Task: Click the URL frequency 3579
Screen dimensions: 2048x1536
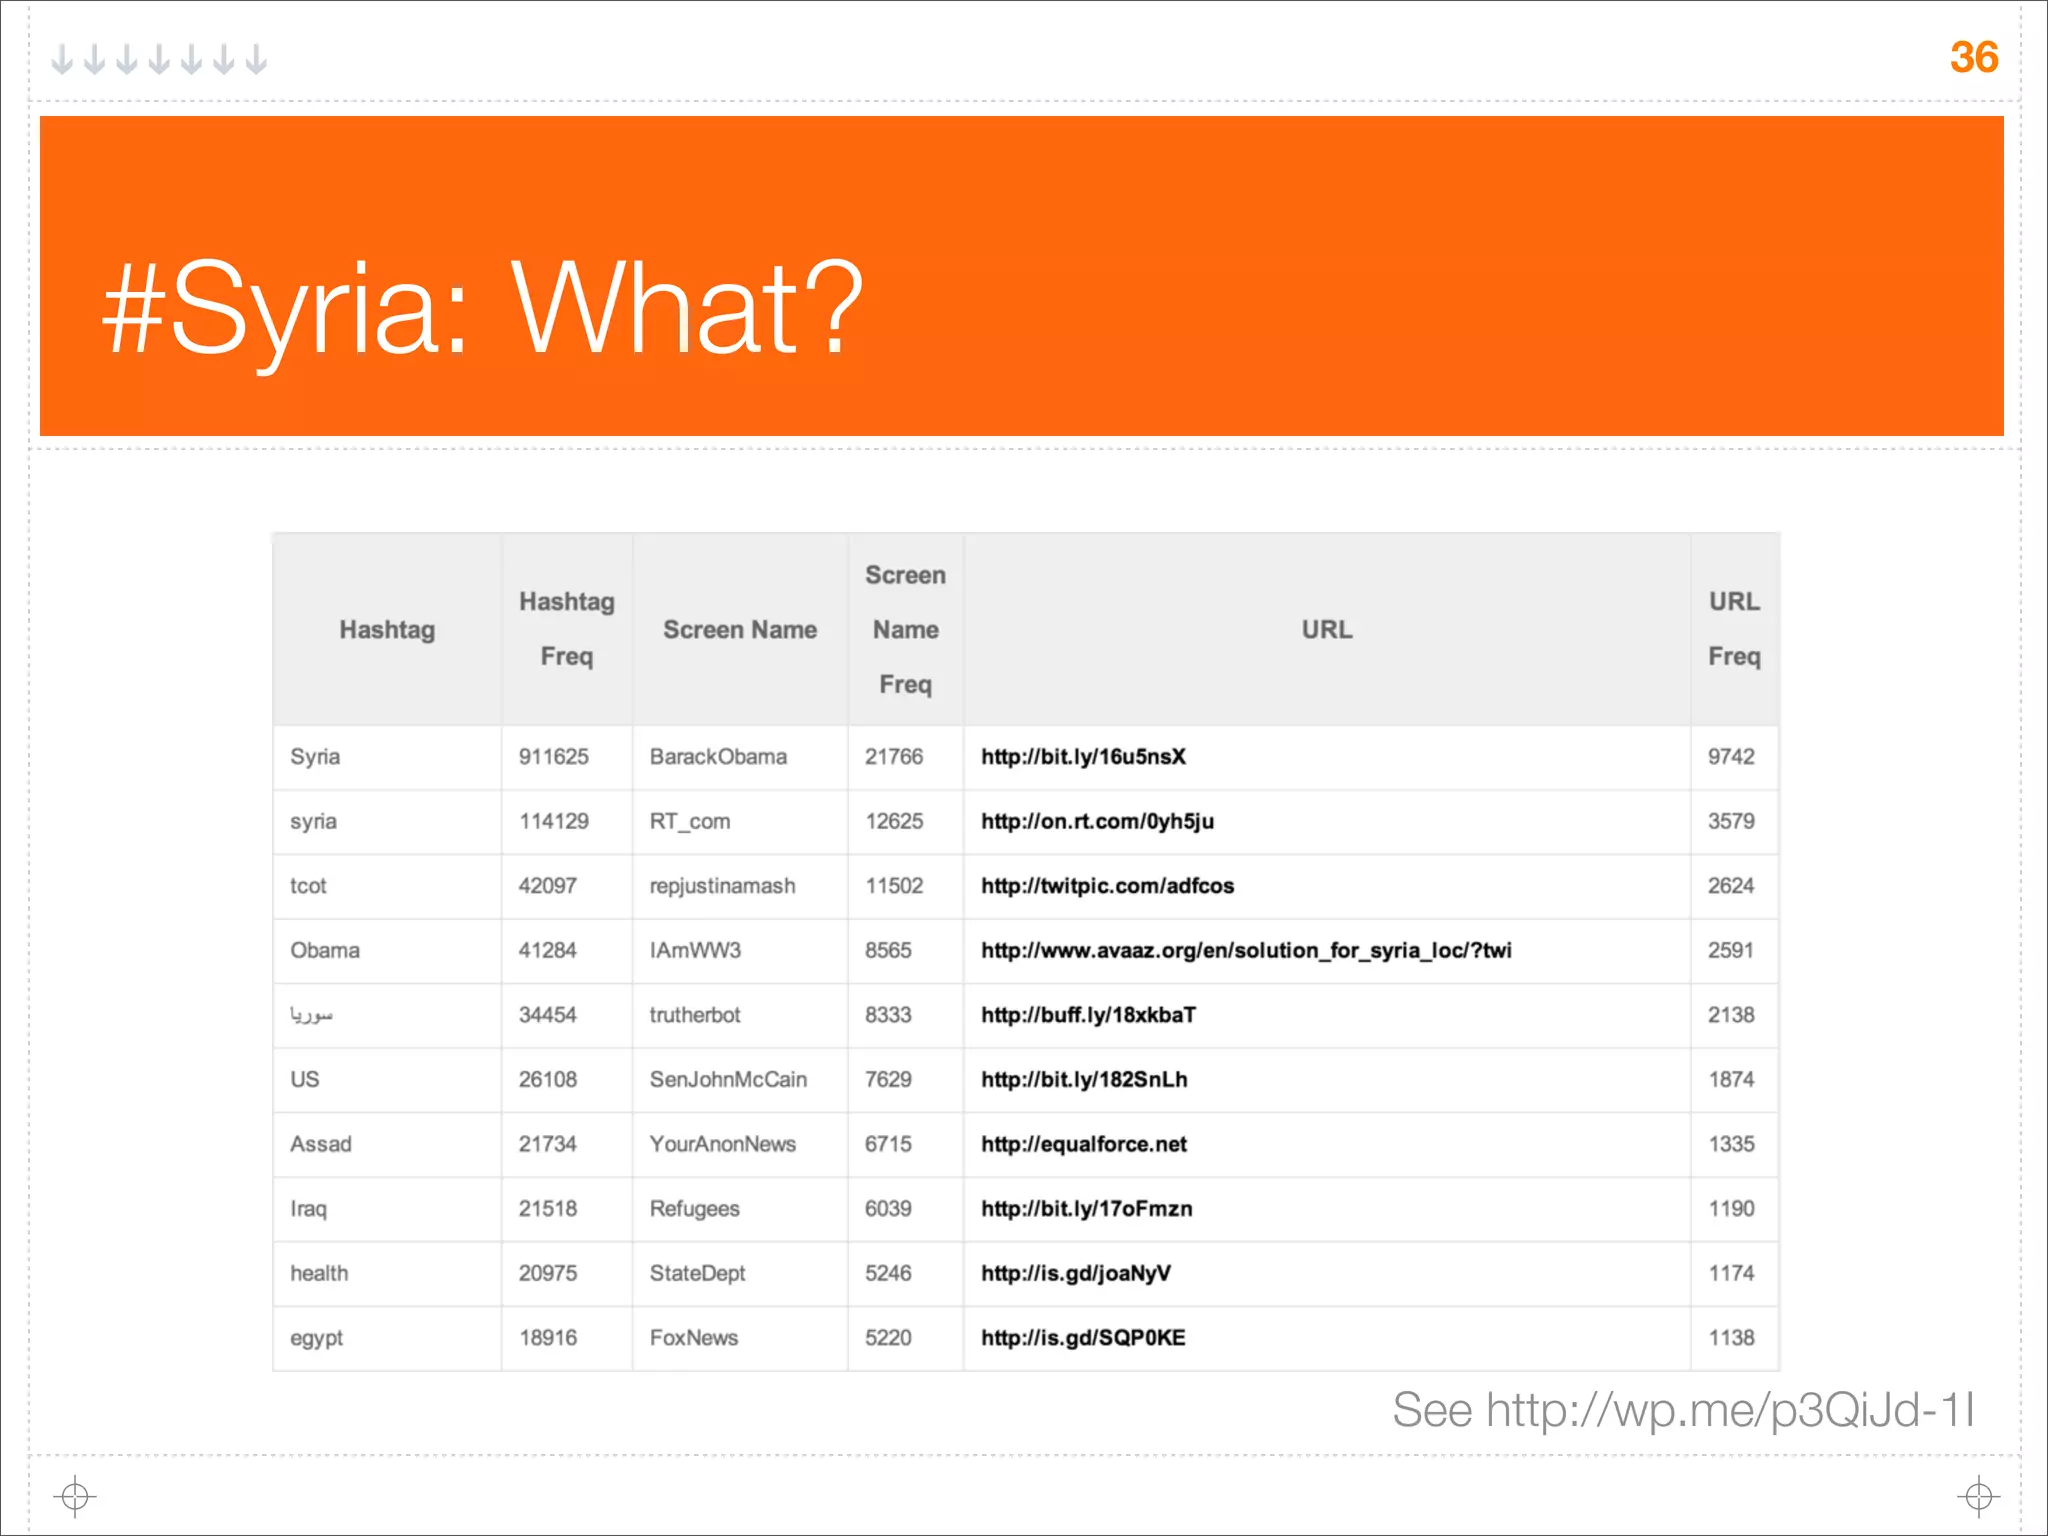Action: pos(1731,822)
